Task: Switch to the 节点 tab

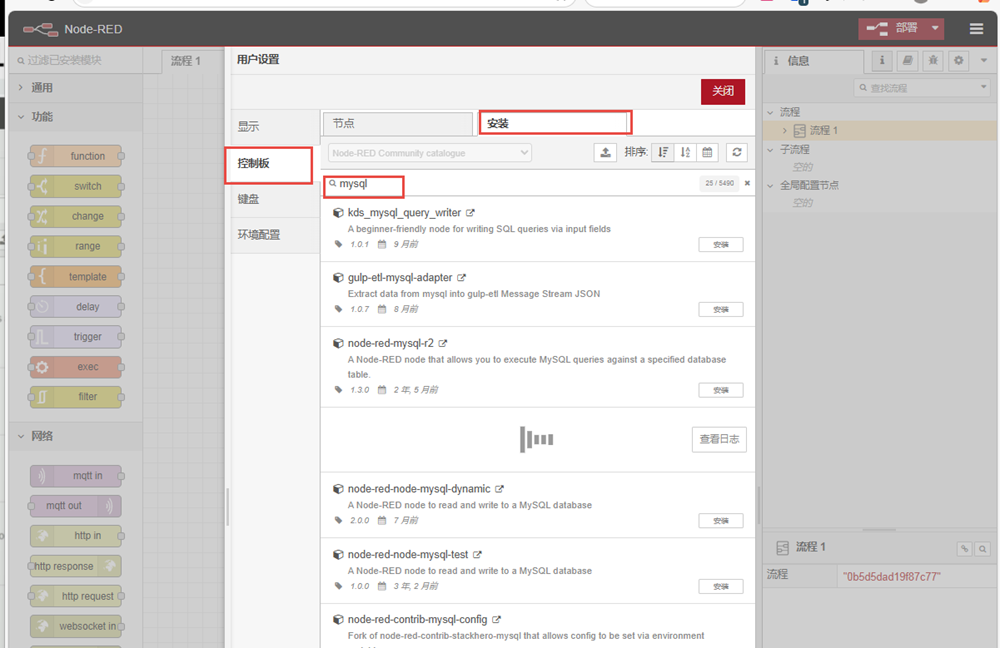Action: [398, 123]
